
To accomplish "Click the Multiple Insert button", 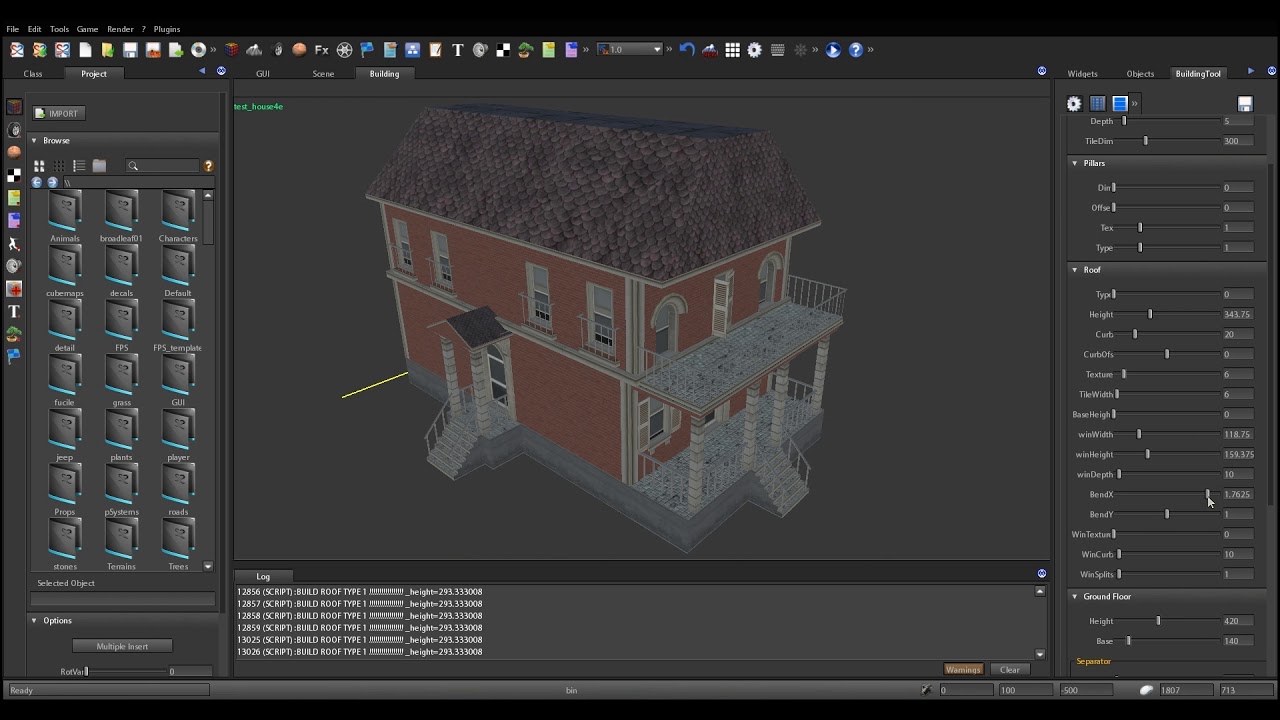I will click(122, 647).
